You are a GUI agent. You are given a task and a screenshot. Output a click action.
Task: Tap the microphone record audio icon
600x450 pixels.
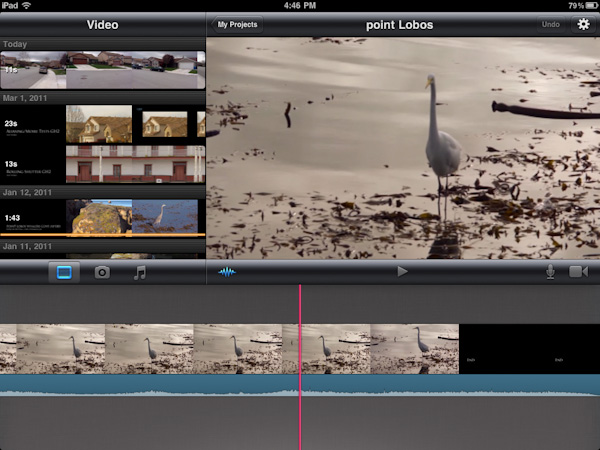(550, 272)
